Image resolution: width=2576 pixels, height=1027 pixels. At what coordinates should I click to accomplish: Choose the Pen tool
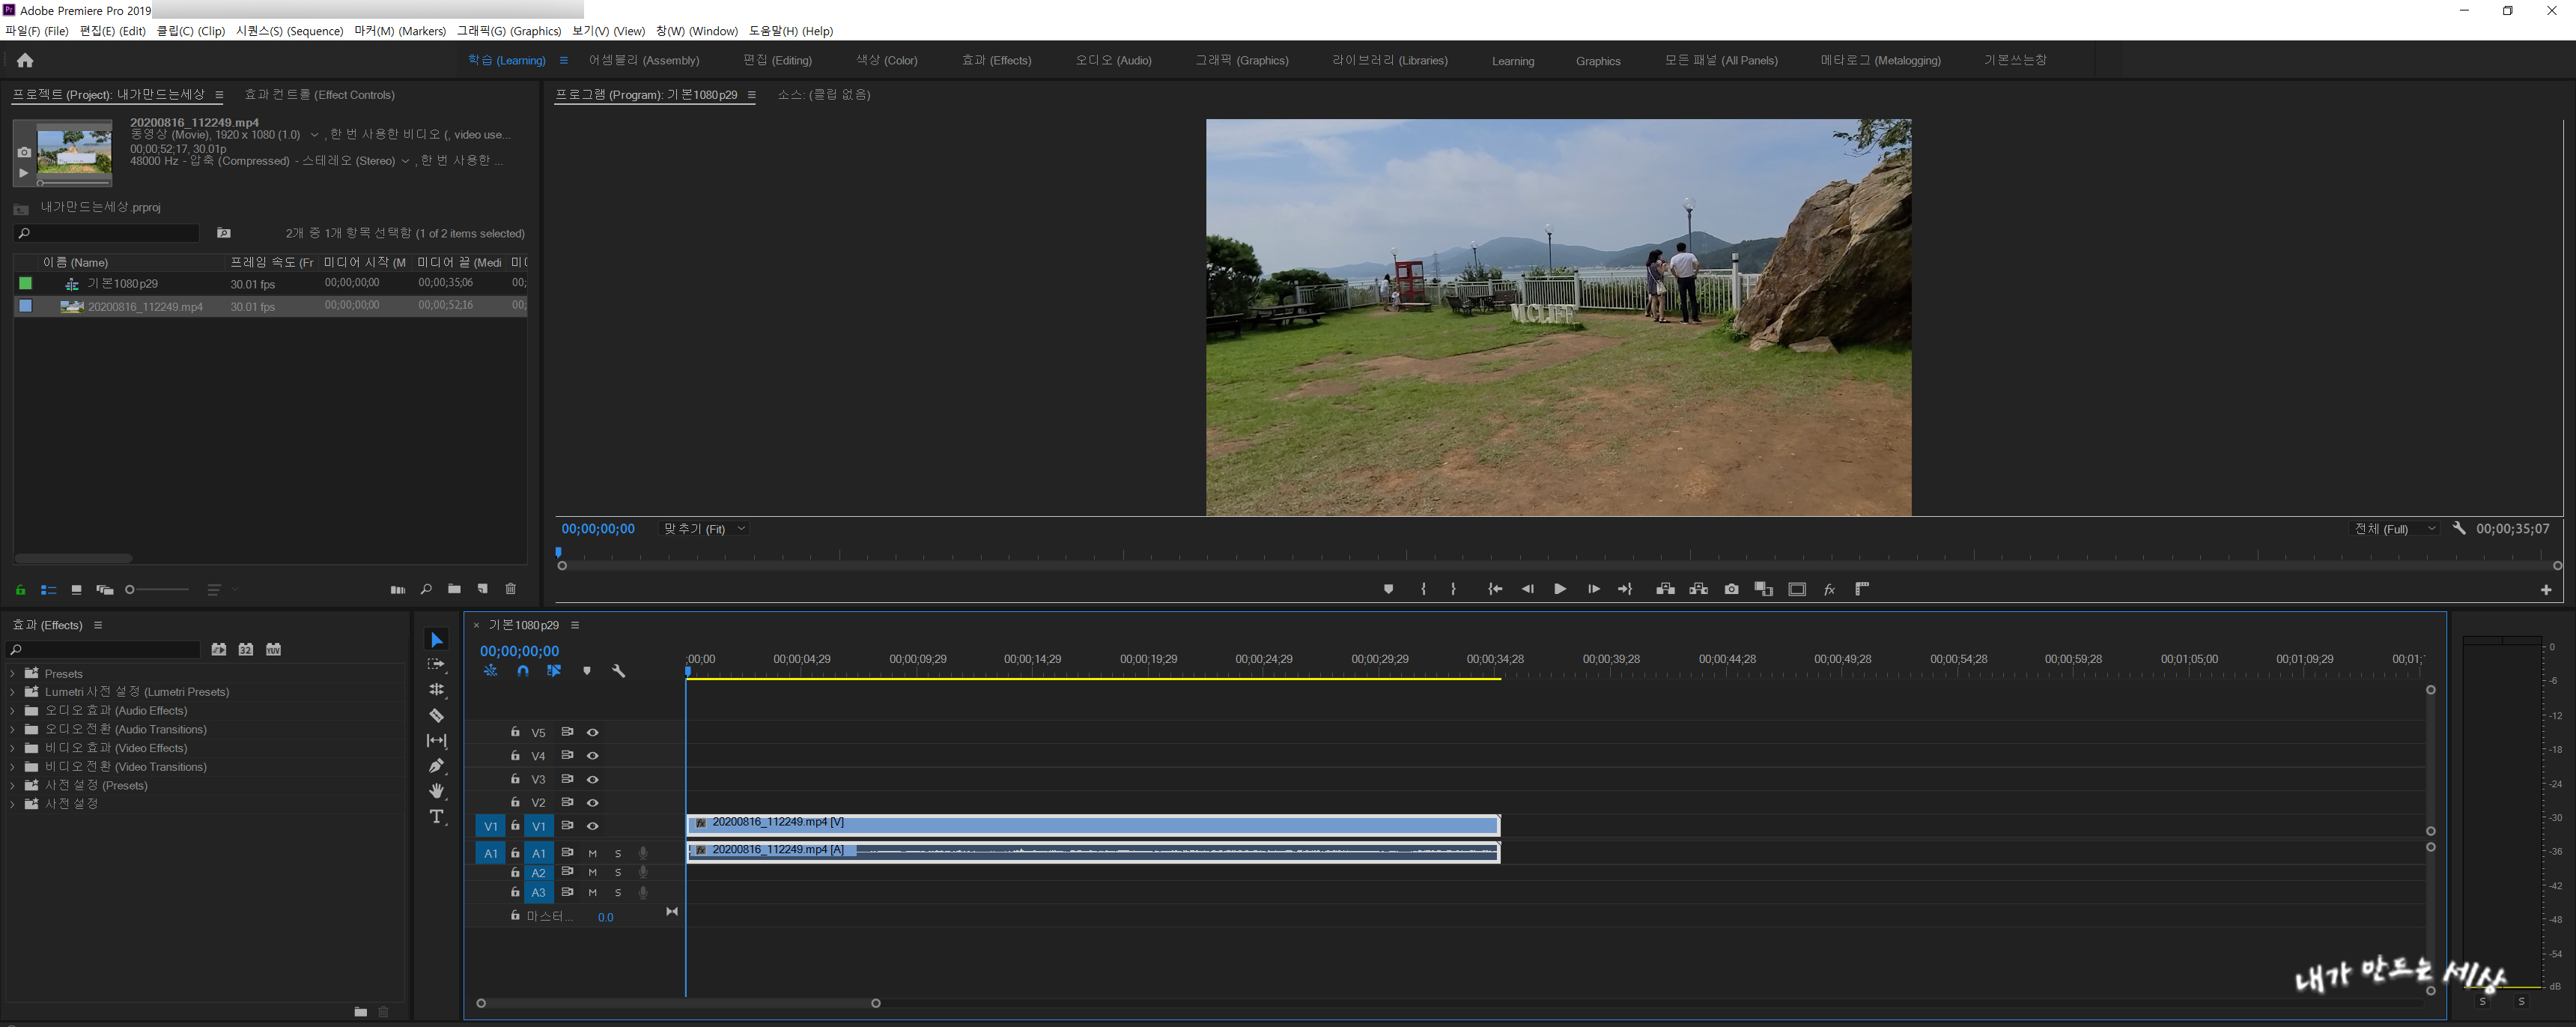coord(436,766)
